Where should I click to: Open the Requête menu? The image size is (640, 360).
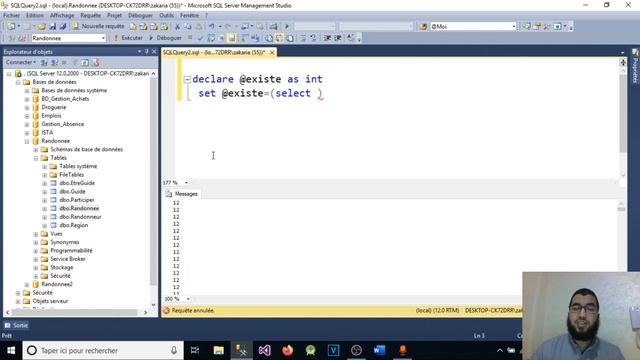point(91,16)
